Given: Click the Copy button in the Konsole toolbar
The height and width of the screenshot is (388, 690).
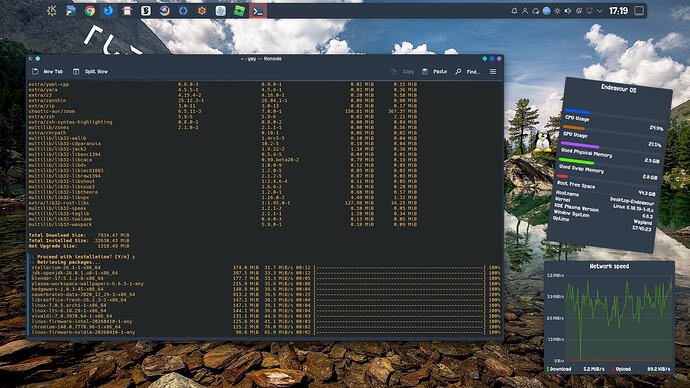Looking at the screenshot, I should (403, 71).
